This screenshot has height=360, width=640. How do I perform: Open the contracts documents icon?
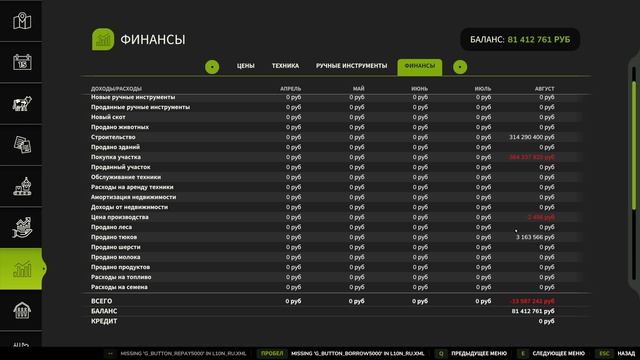(22, 144)
